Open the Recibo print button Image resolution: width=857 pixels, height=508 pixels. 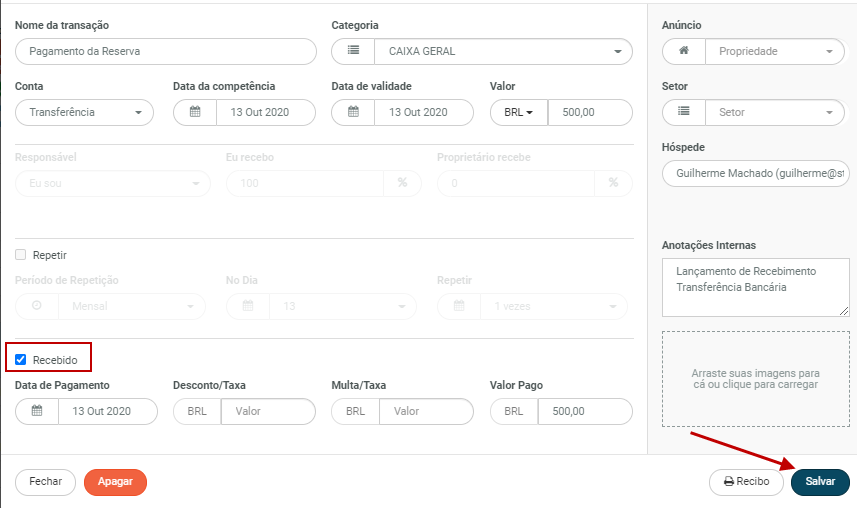[746, 481]
